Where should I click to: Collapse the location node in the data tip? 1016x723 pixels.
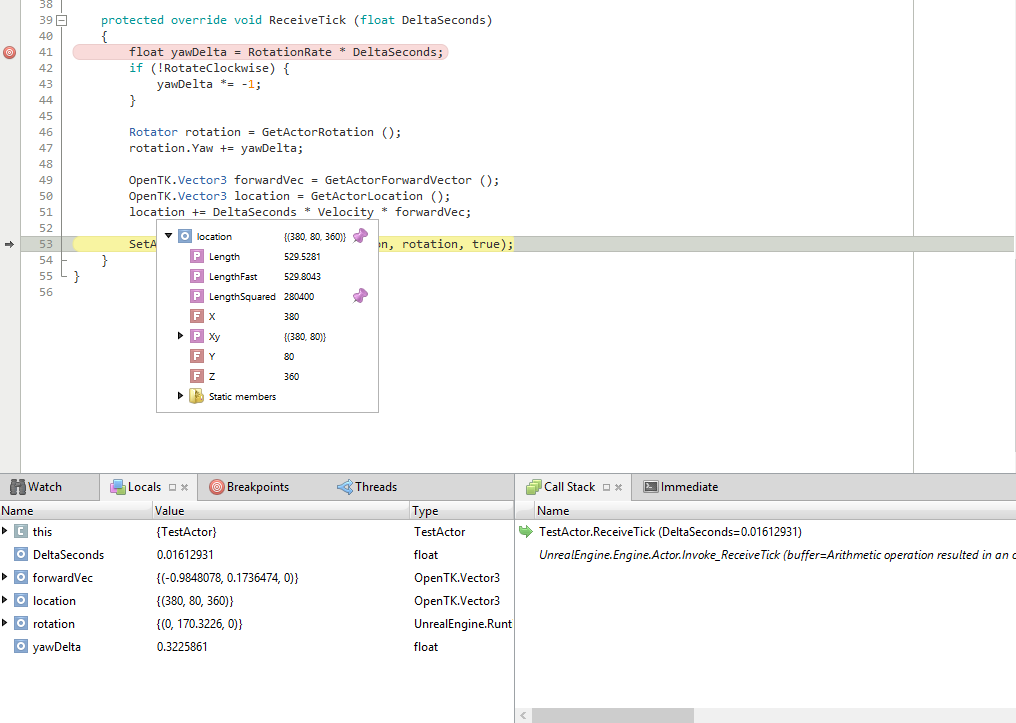[167, 236]
